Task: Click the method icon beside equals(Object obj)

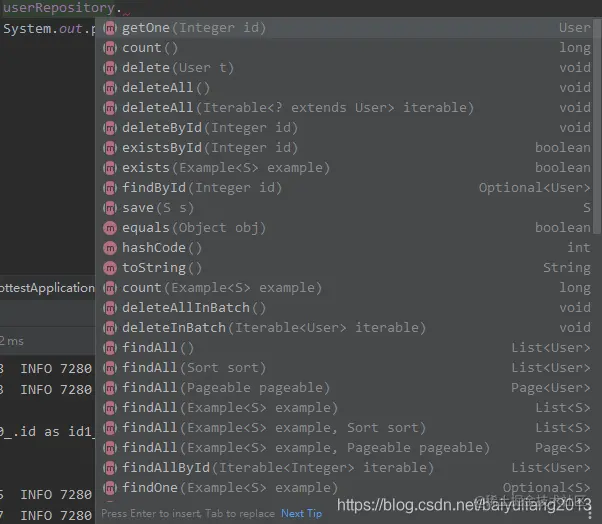Action: [x=110, y=228]
